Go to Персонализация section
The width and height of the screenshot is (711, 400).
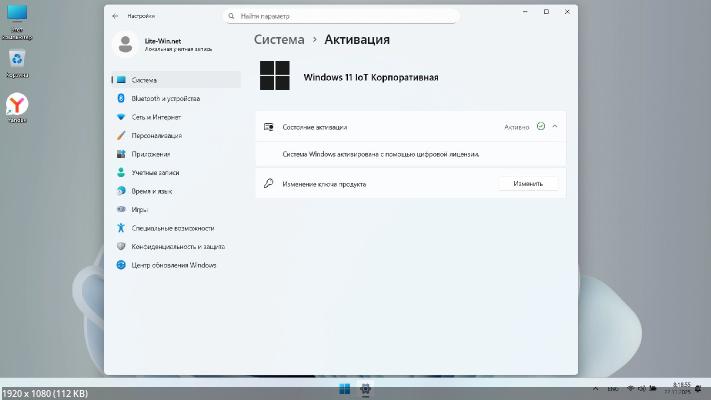coord(156,135)
